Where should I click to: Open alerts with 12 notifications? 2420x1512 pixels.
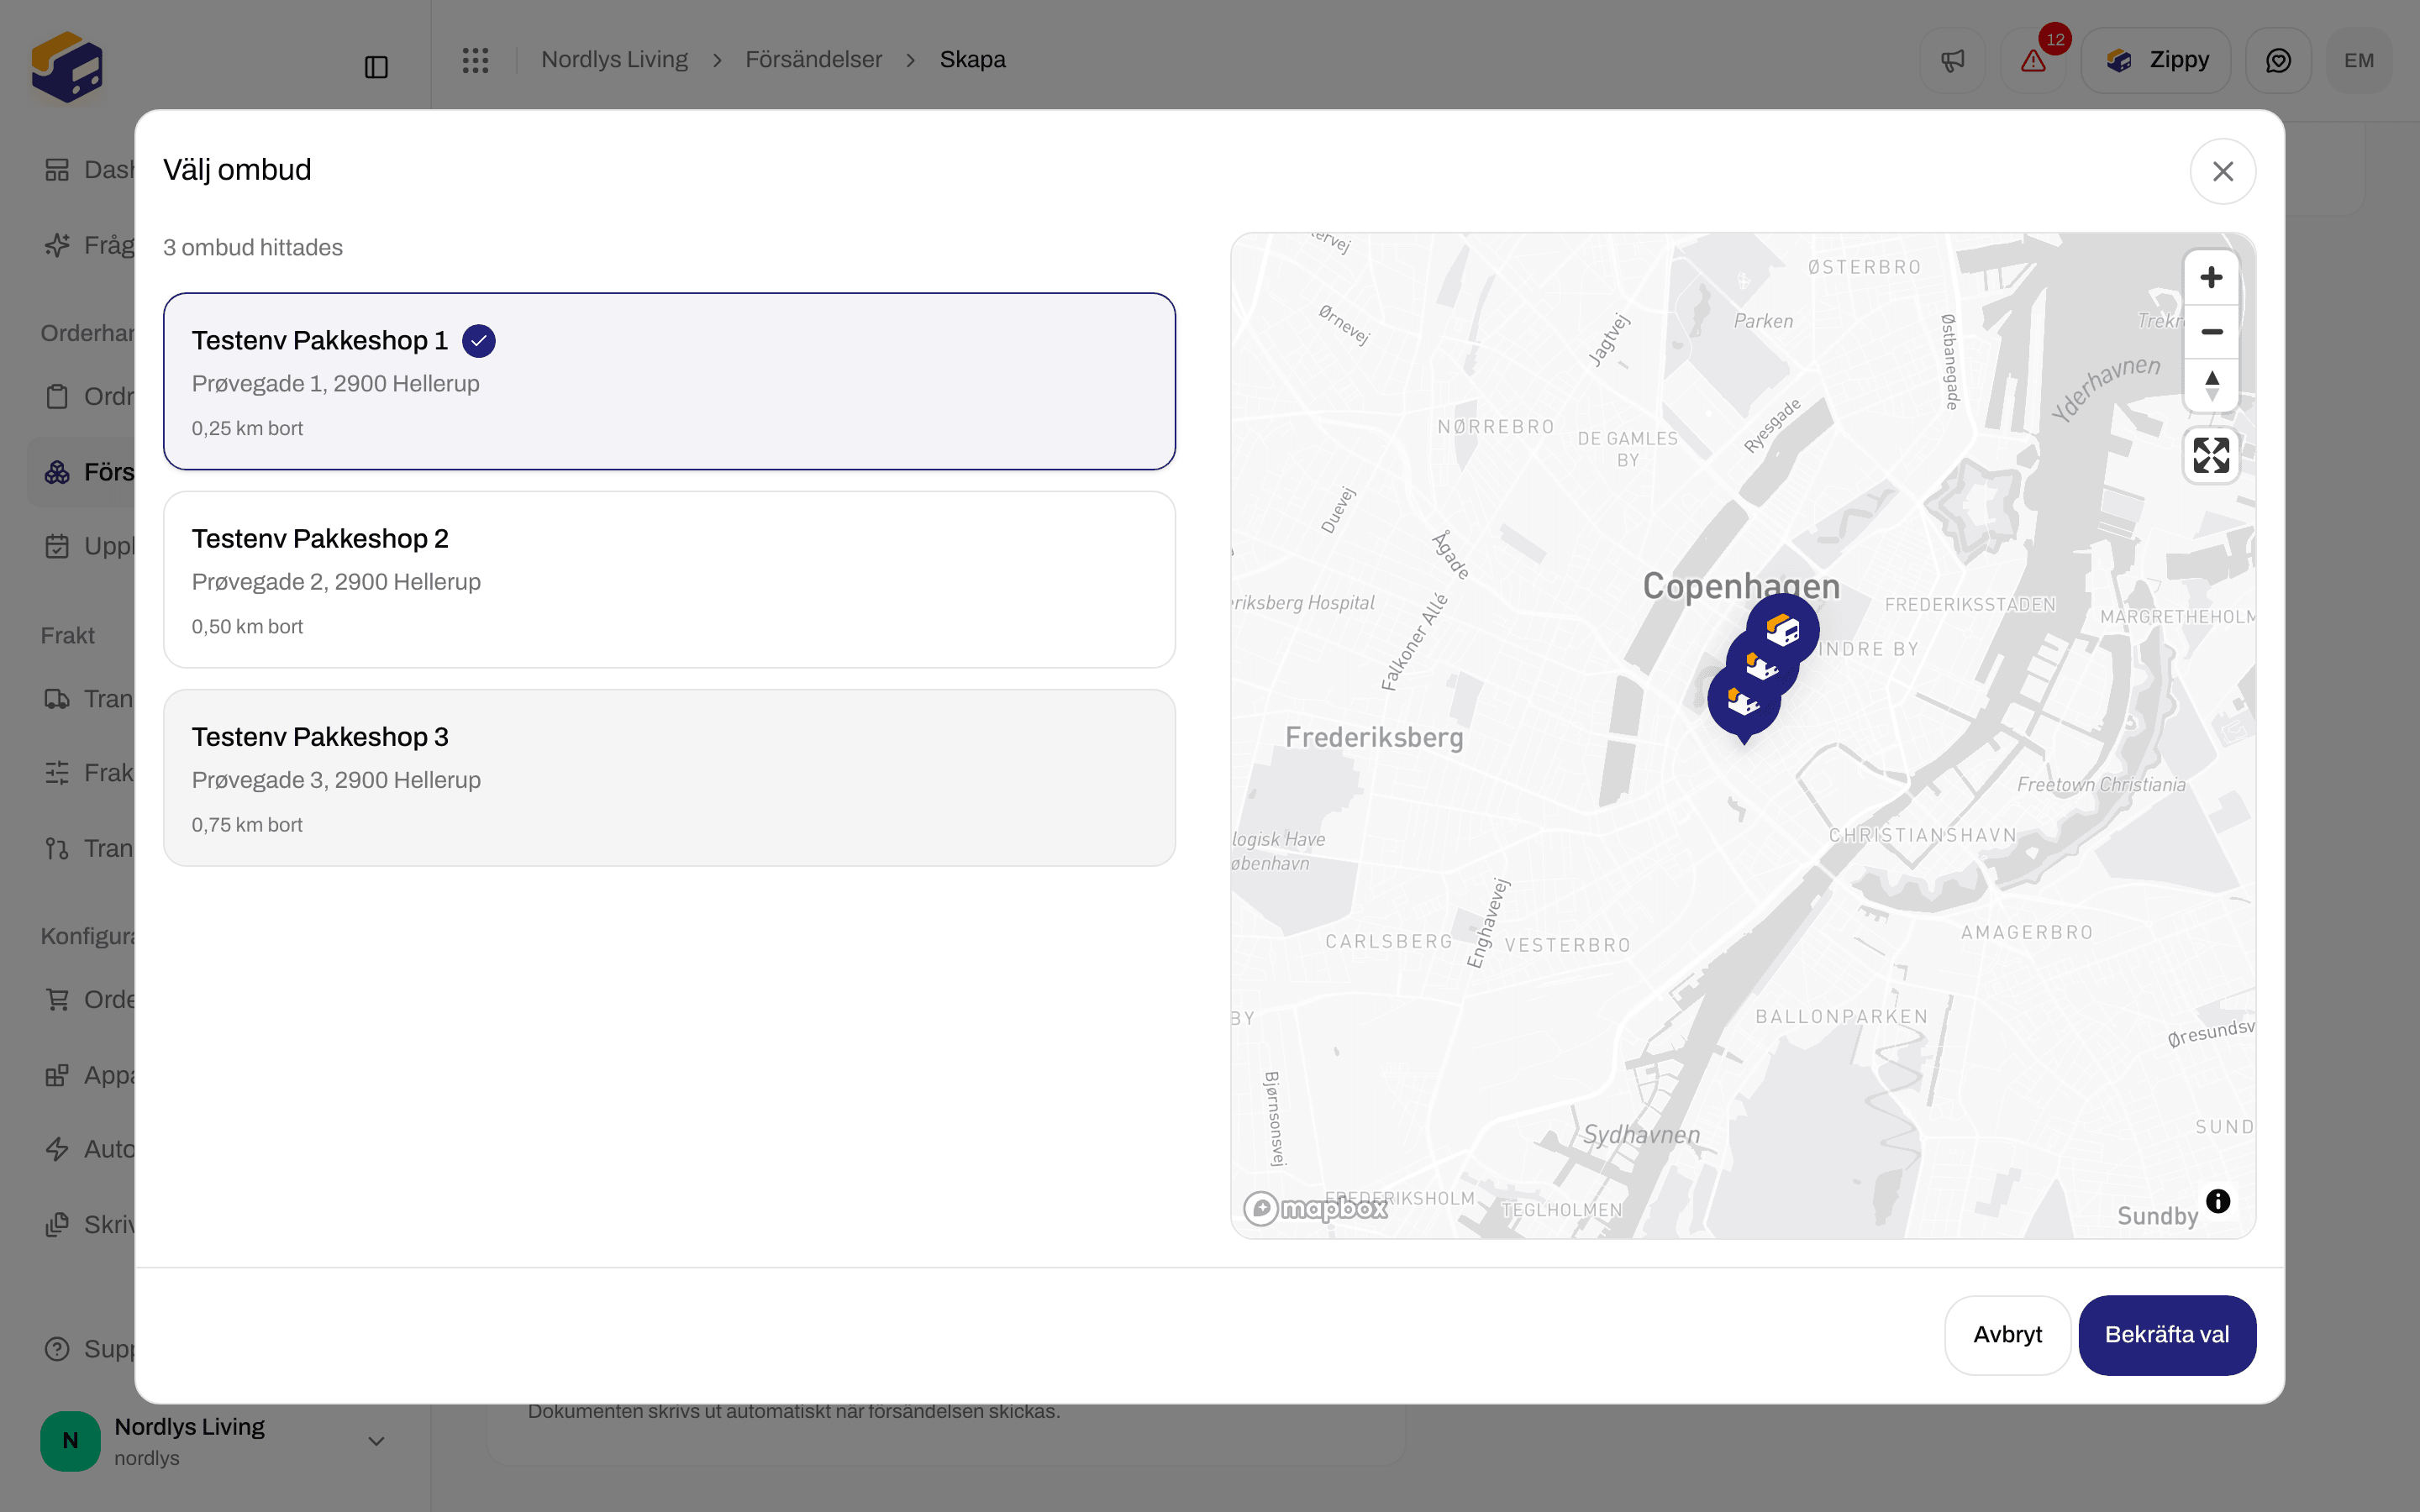click(2033, 61)
